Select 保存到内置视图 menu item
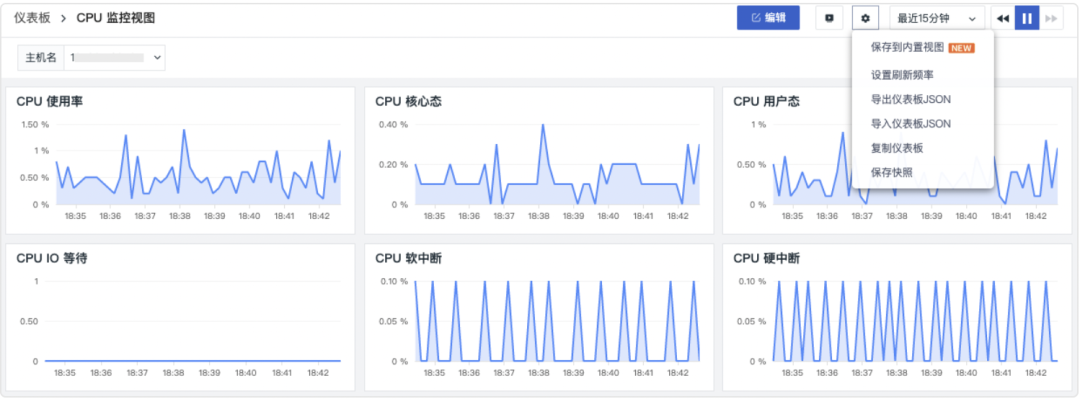This screenshot has width=1080, height=399. pyautogui.click(x=923, y=48)
